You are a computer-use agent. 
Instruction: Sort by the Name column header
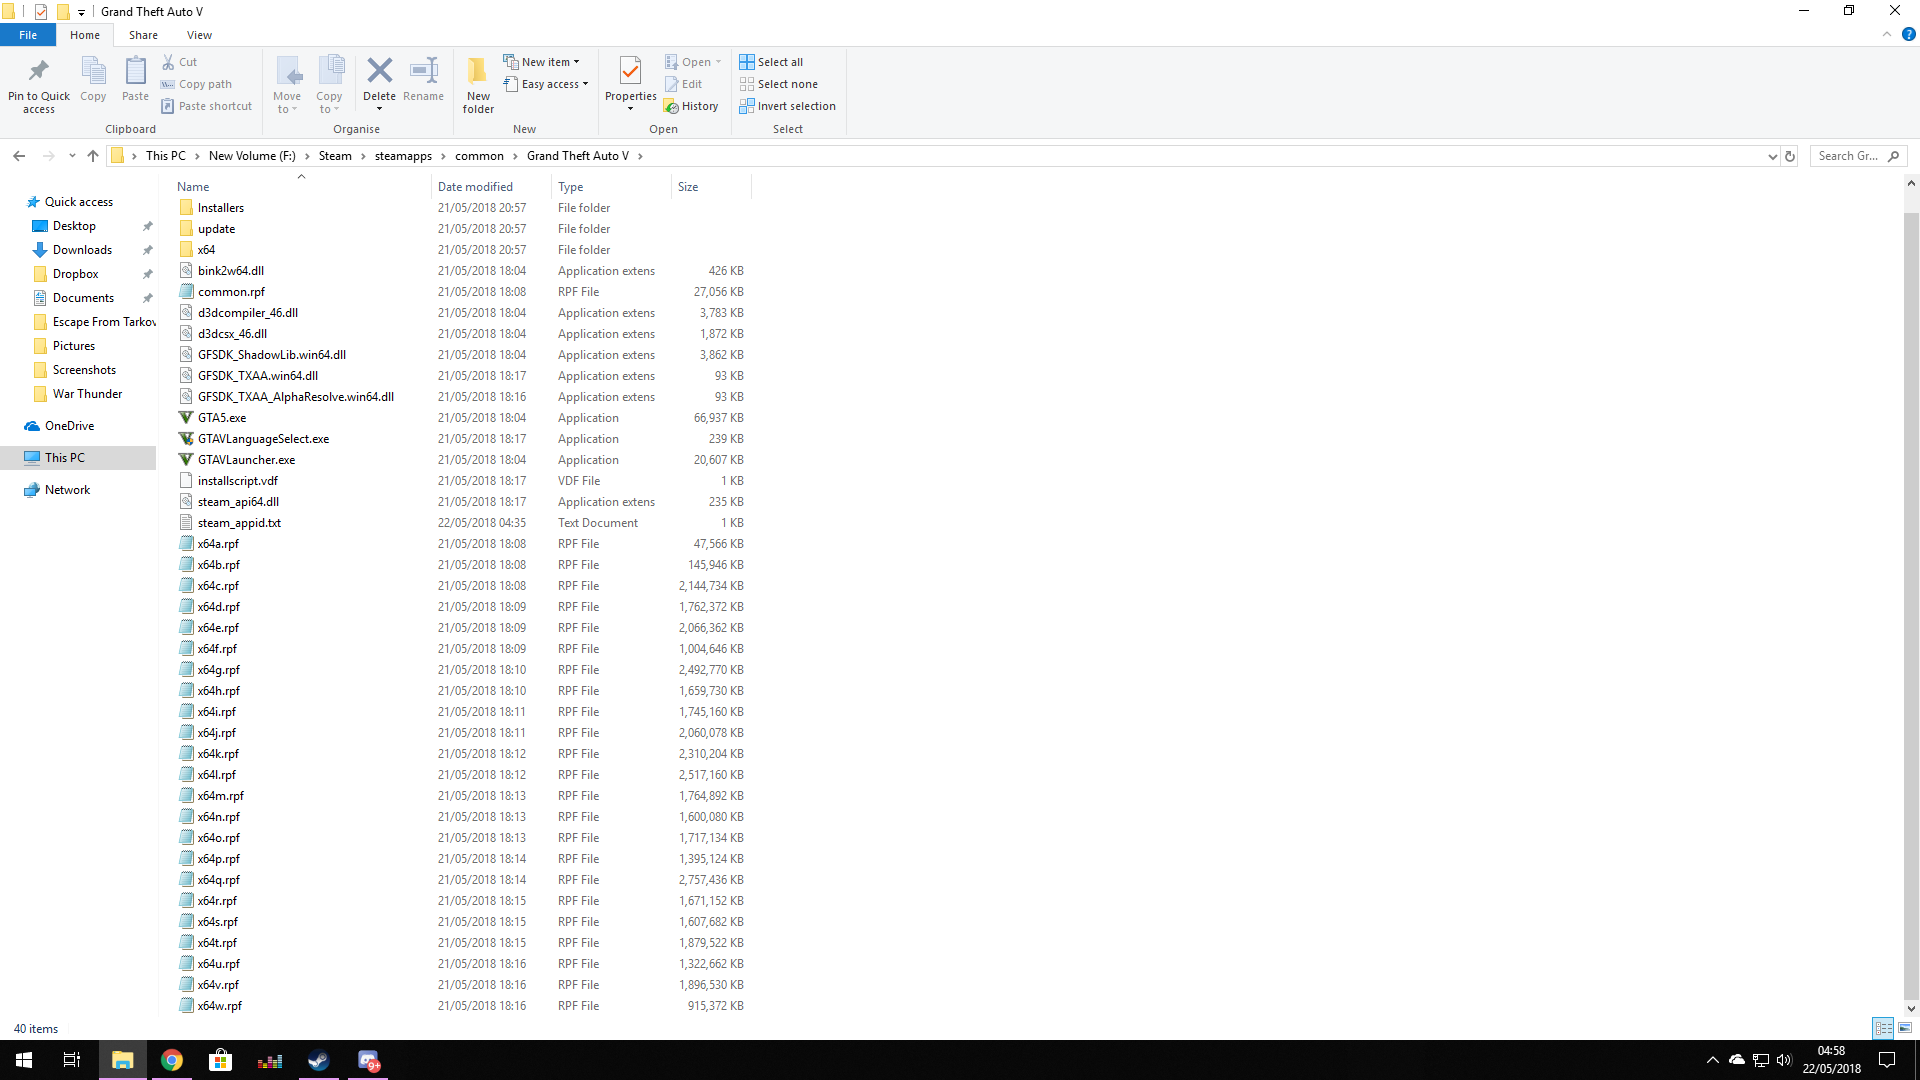click(x=301, y=187)
